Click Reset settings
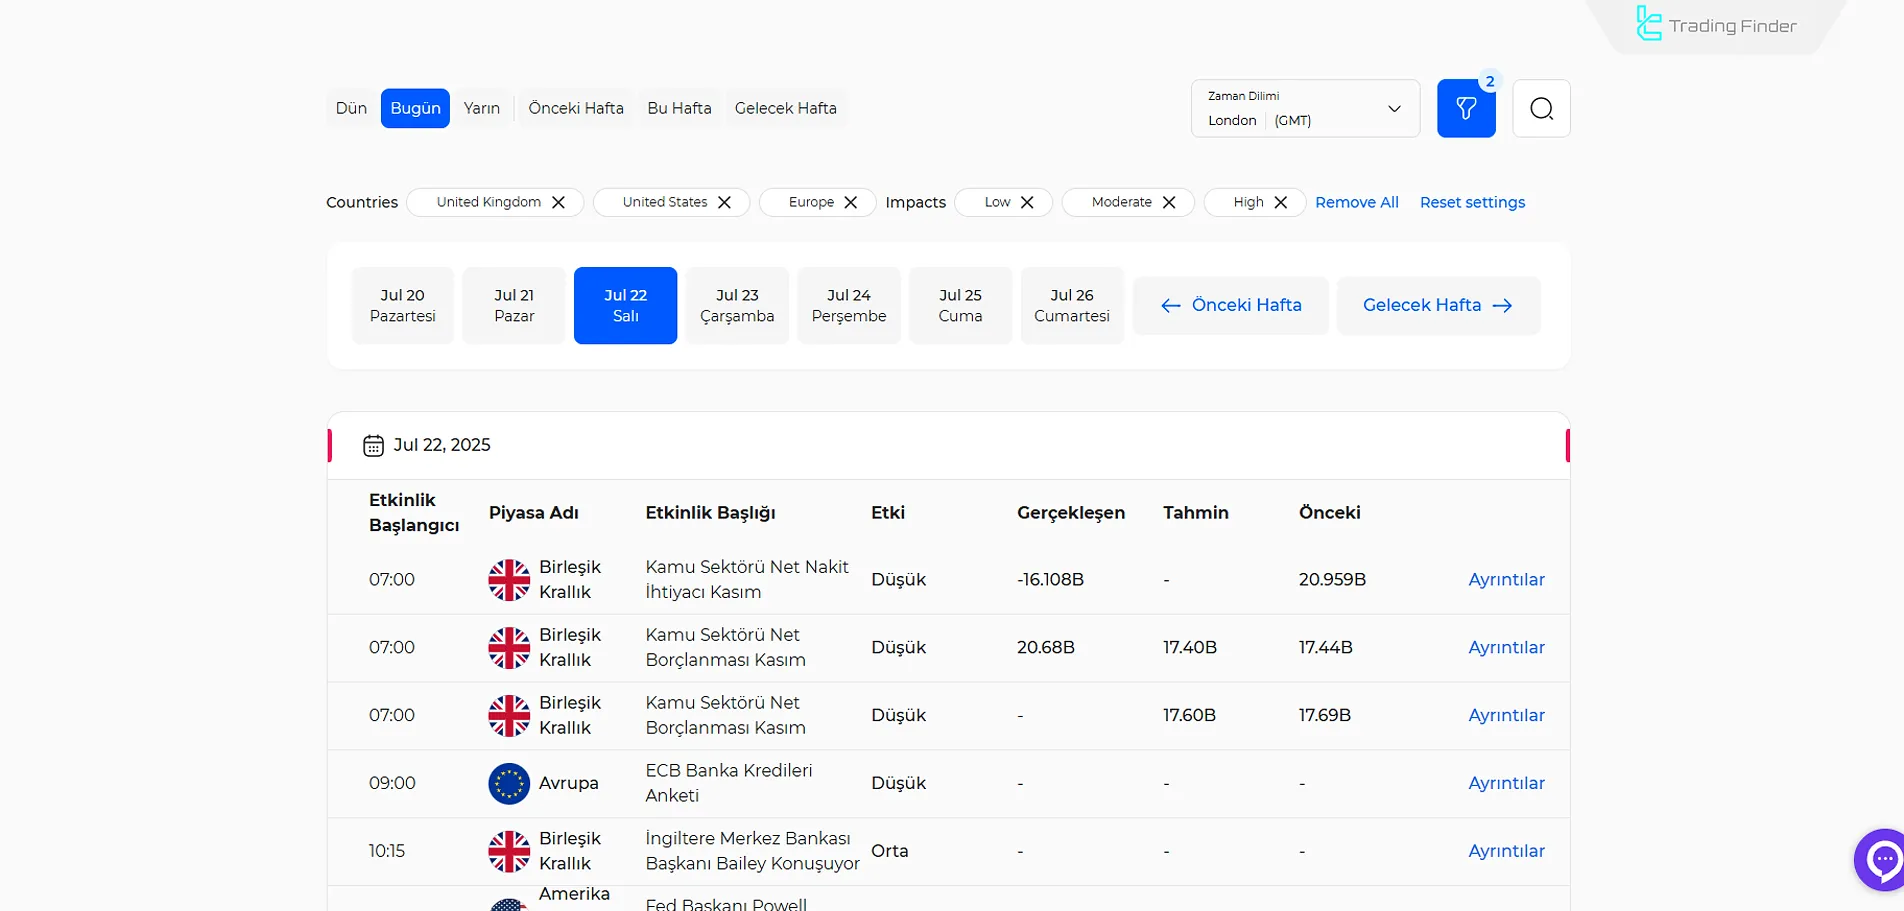The image size is (1904, 911). (1472, 201)
